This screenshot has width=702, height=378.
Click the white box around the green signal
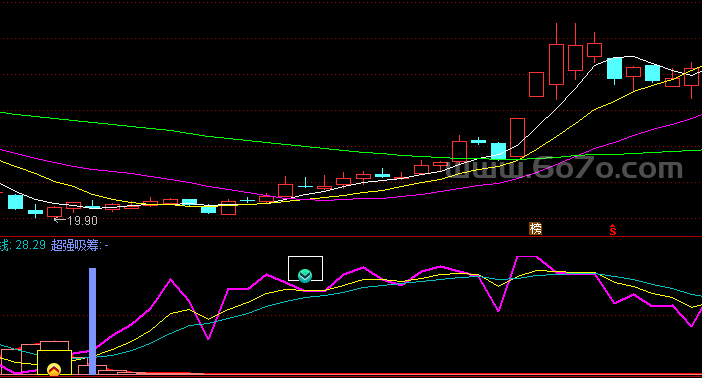(x=305, y=269)
